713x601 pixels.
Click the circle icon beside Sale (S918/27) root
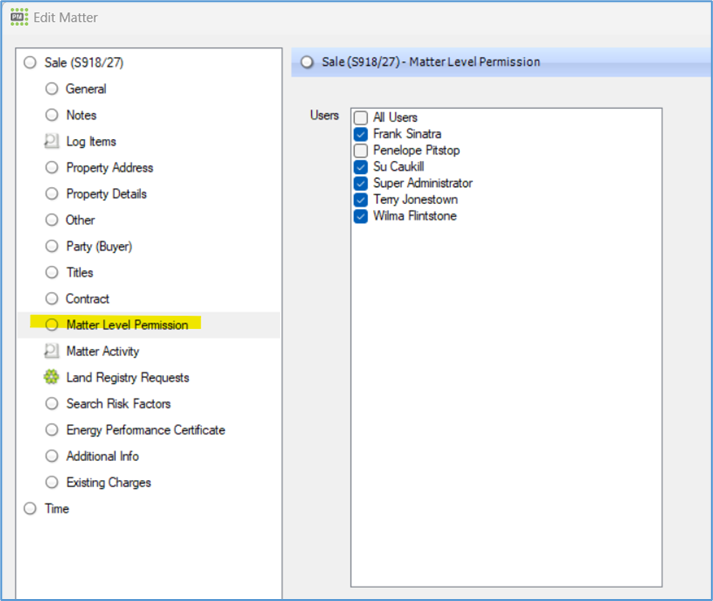(x=30, y=62)
